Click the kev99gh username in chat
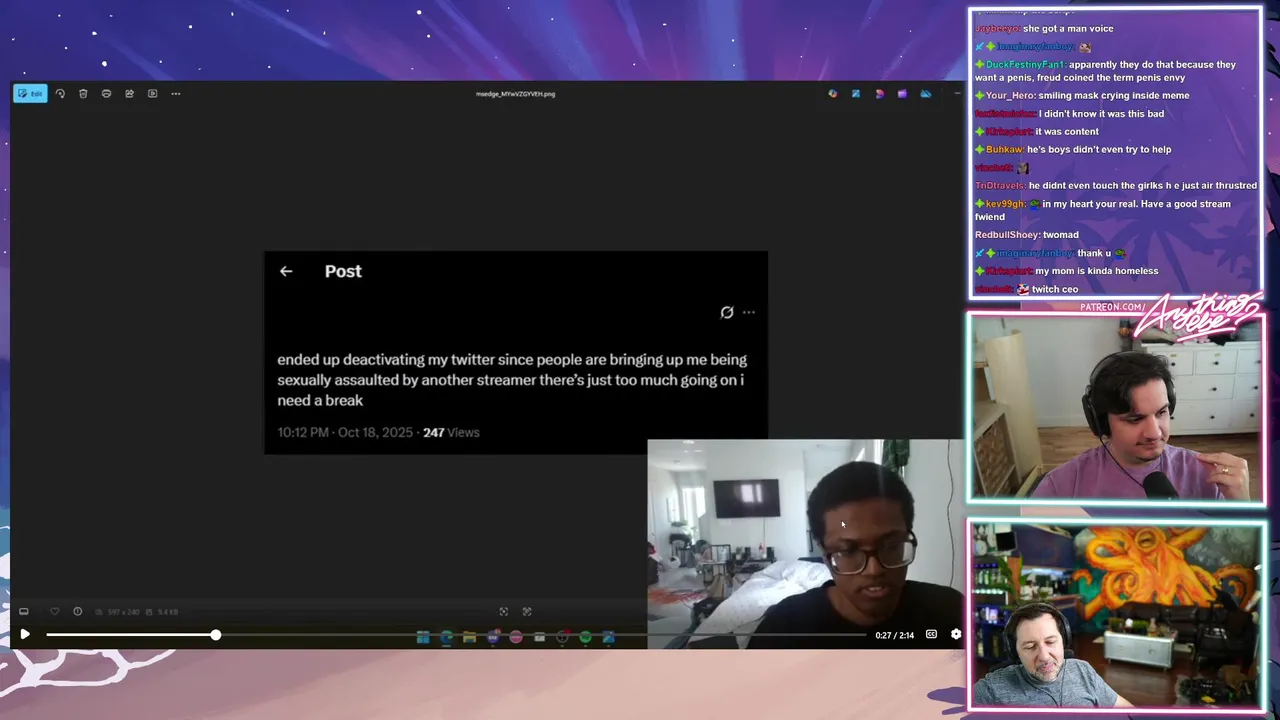This screenshot has width=1280, height=720. (1005, 204)
